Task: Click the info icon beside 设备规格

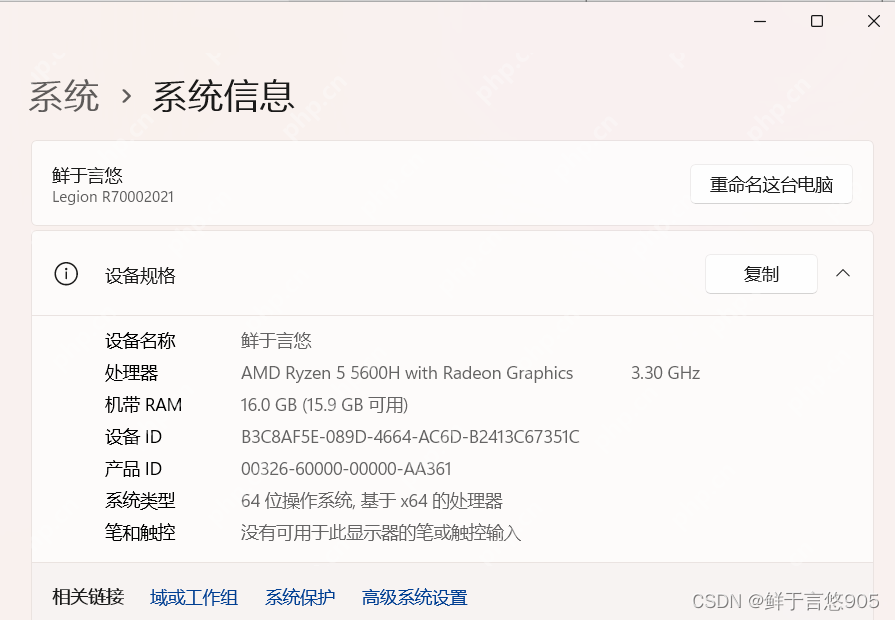Action: coord(66,274)
